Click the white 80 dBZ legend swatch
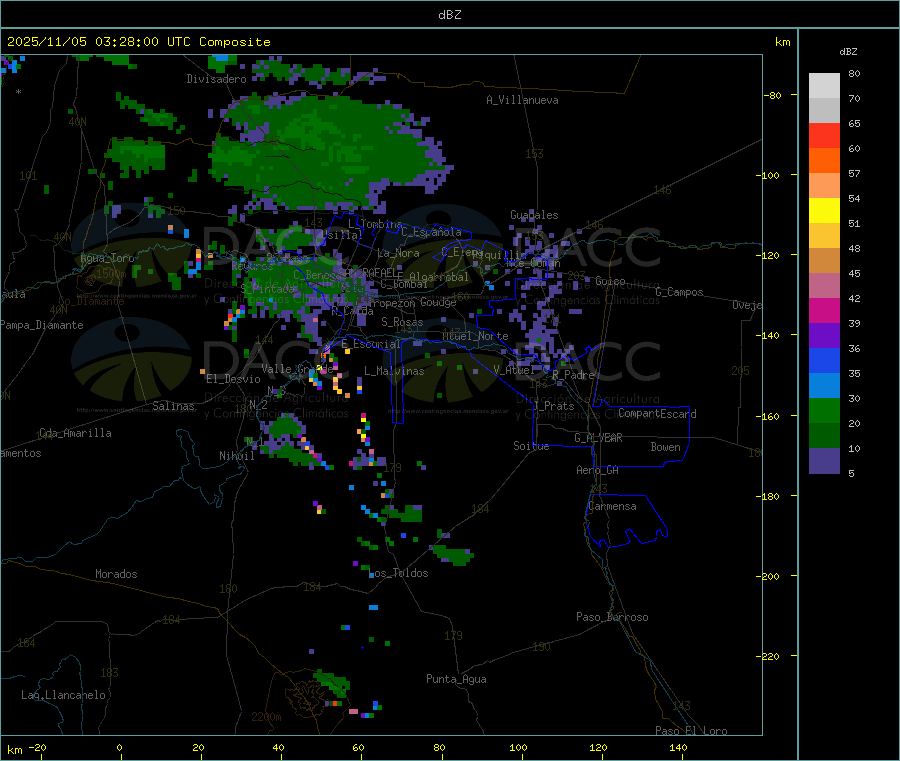900x761 pixels. tap(824, 86)
